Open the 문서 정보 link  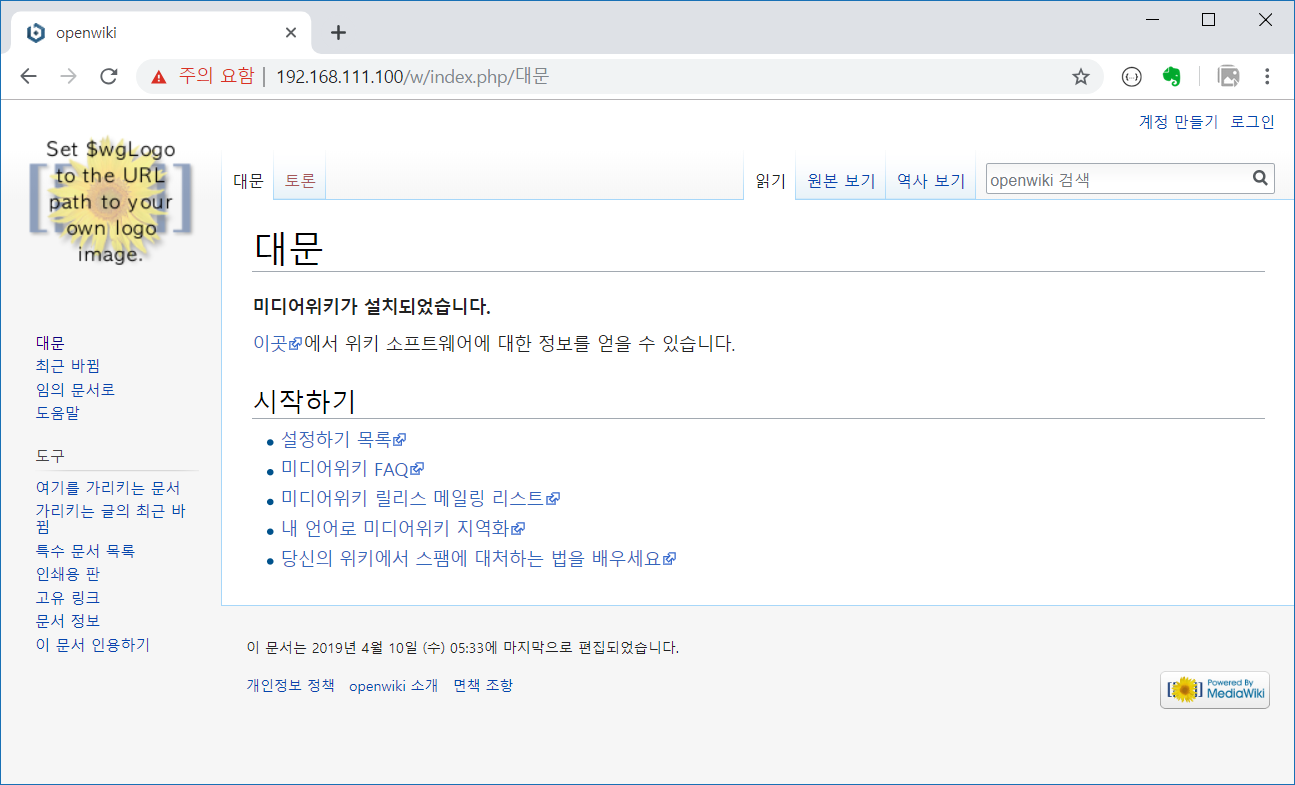tap(68, 621)
